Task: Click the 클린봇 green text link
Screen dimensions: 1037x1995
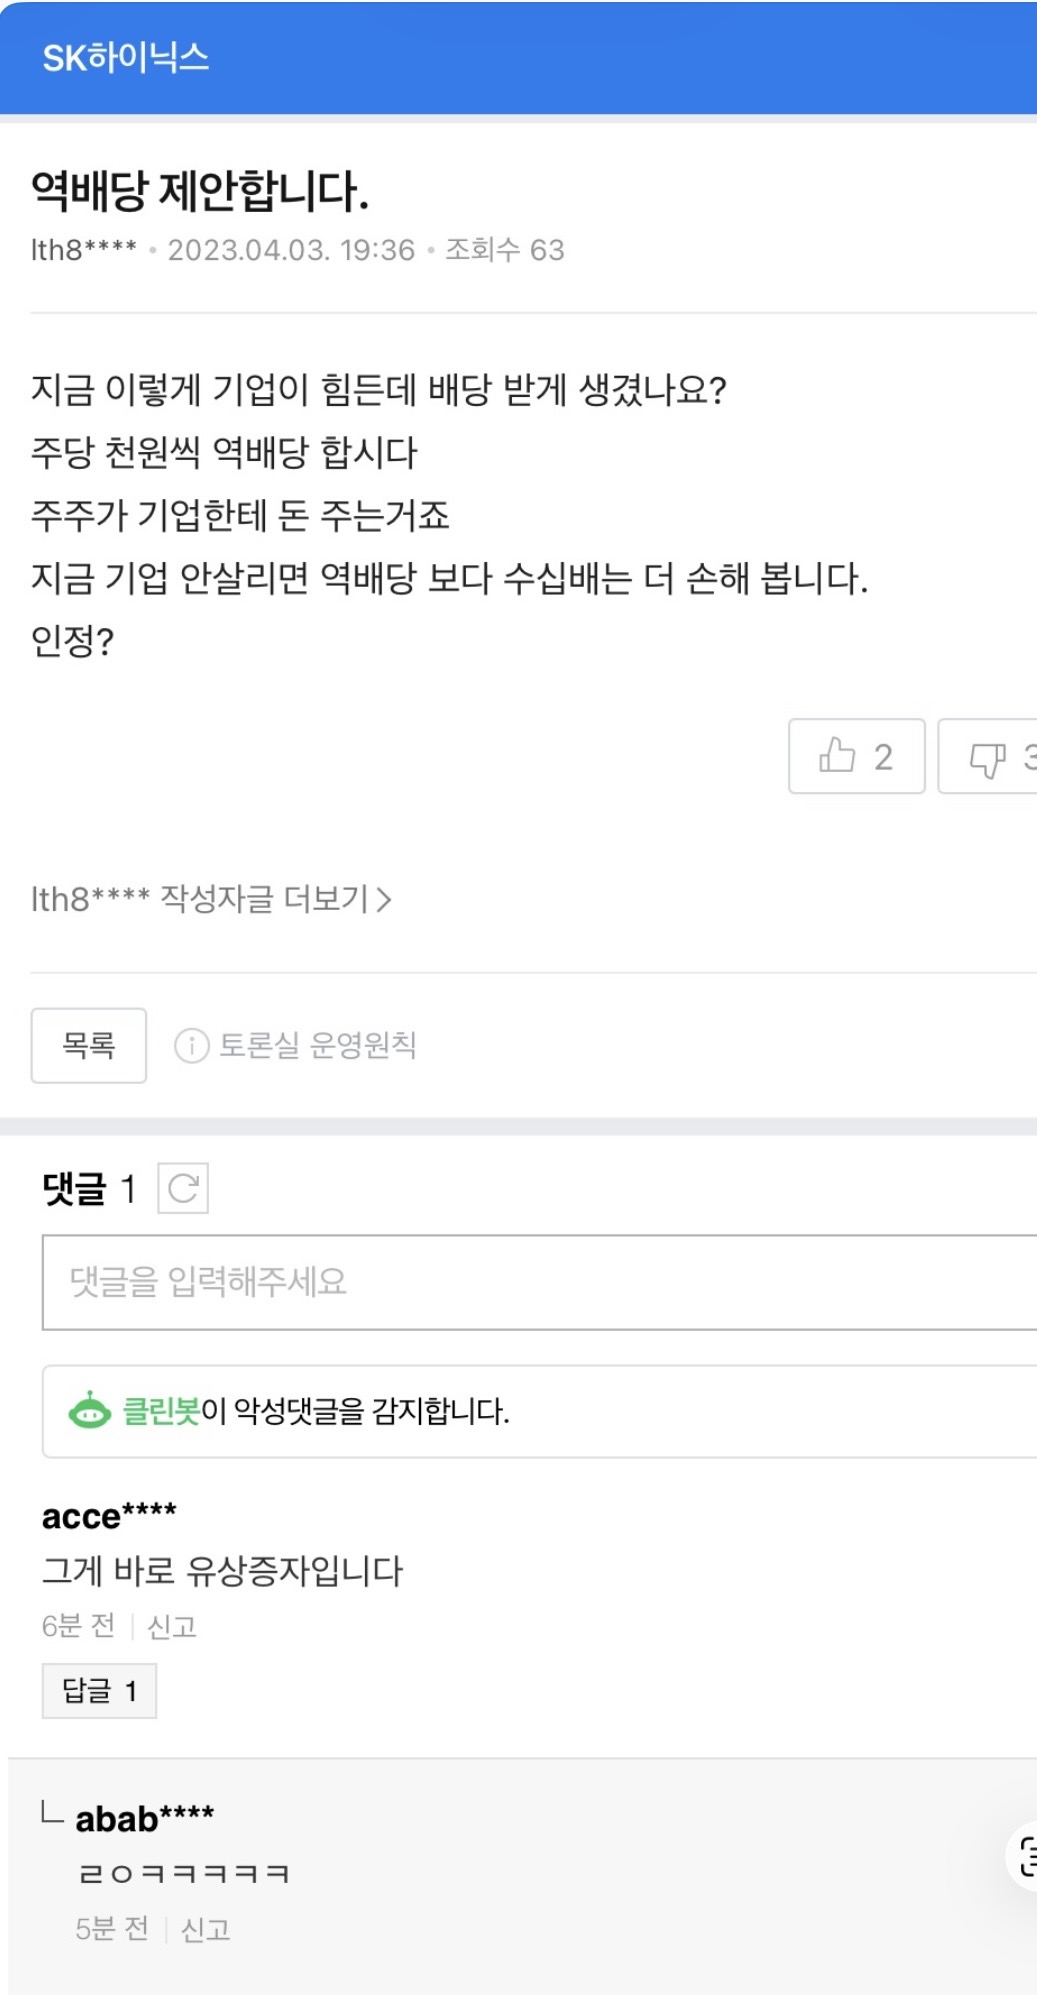Action: 161,1411
